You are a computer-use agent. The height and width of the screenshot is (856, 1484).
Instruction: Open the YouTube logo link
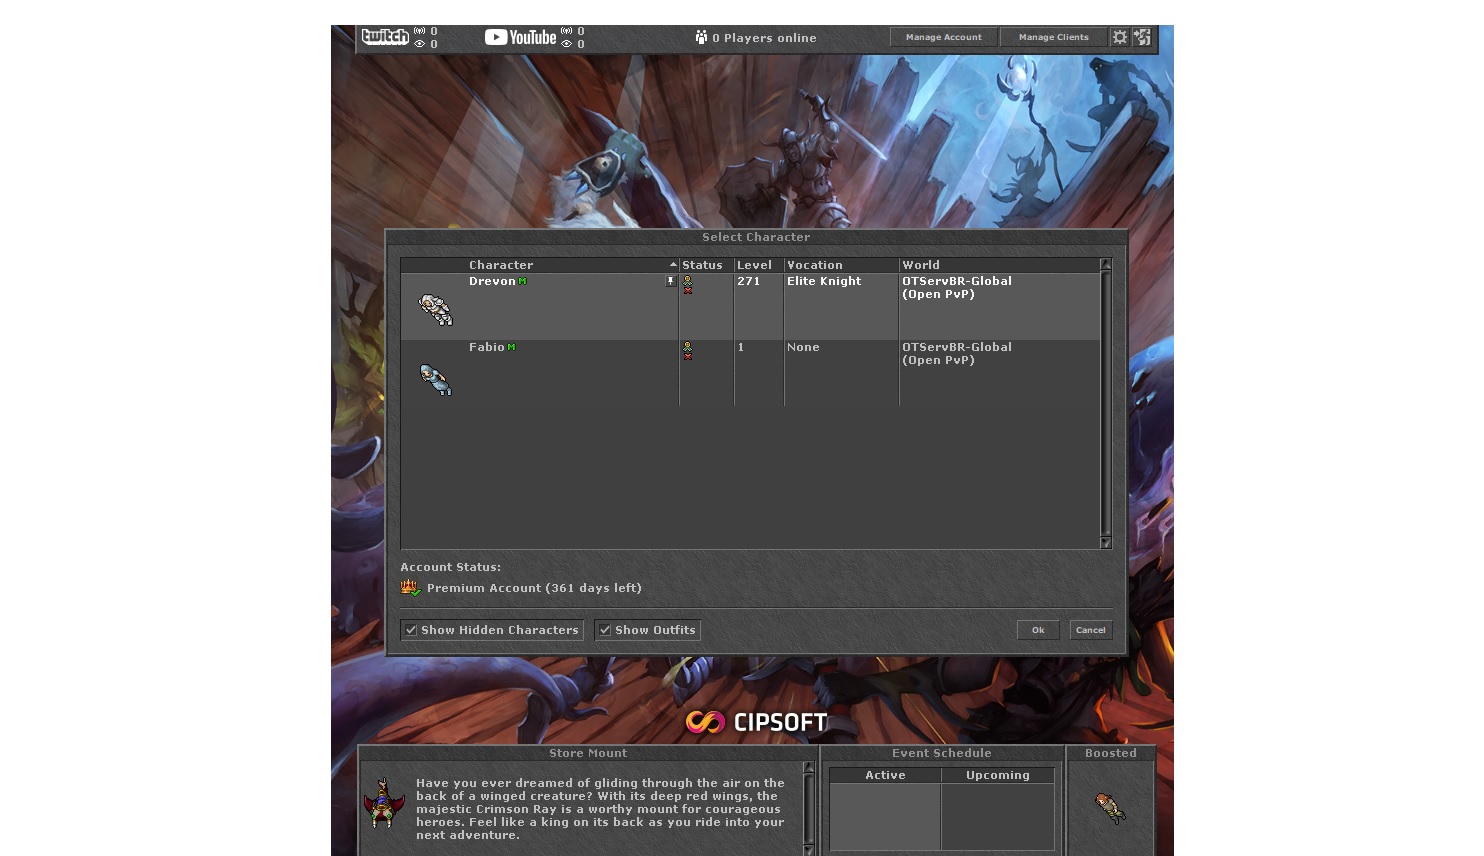pos(520,37)
